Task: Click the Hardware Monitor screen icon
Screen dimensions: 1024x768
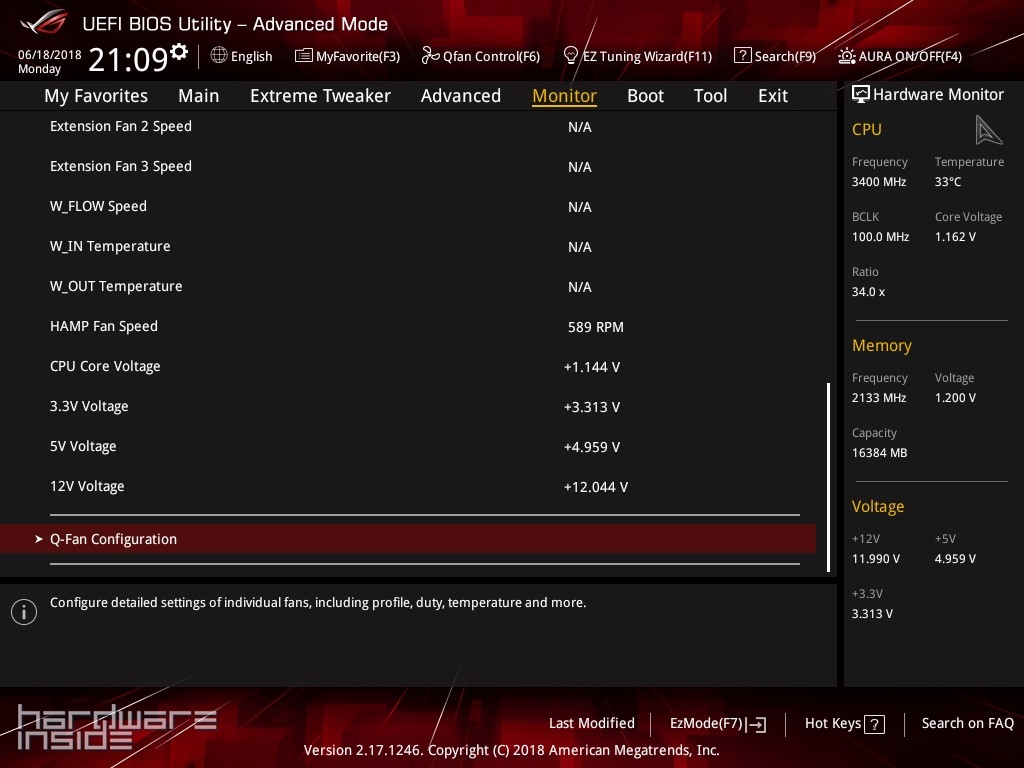Action: coord(861,95)
